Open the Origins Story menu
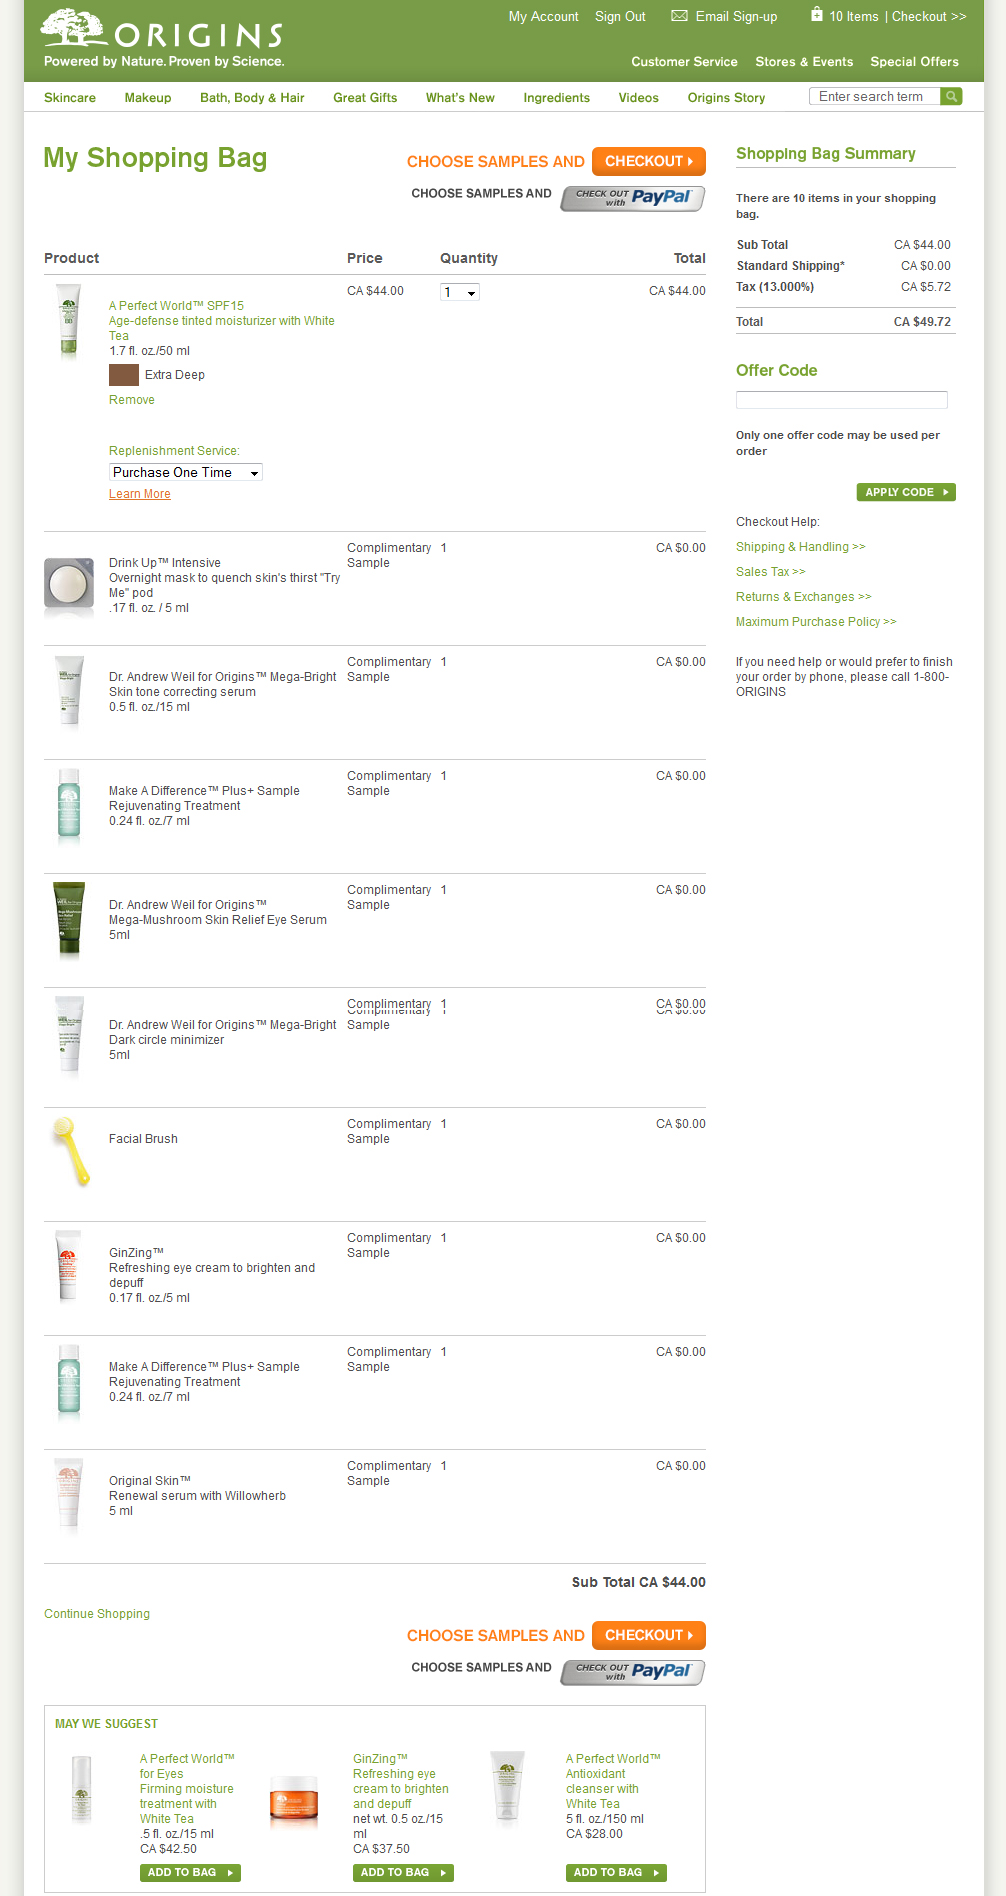 coord(726,98)
